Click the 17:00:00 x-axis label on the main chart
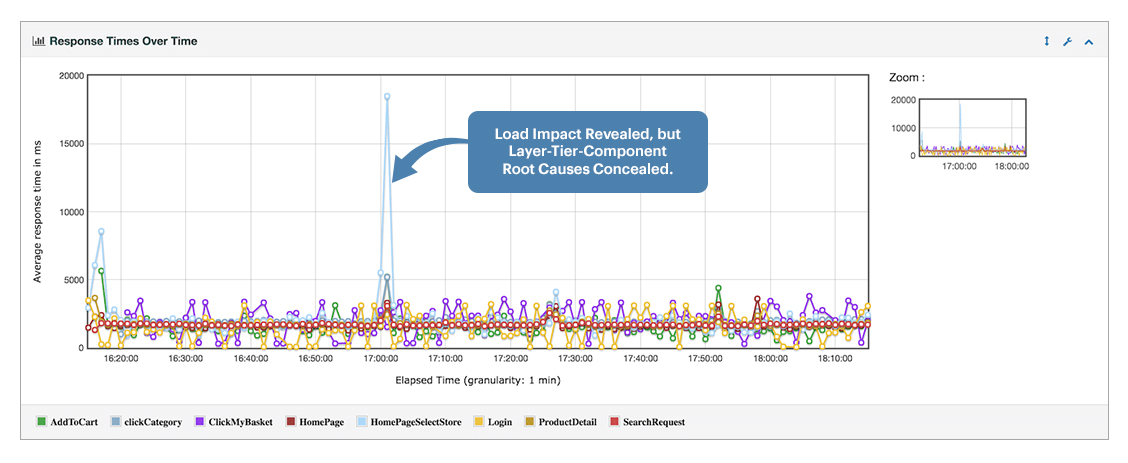 (x=381, y=358)
